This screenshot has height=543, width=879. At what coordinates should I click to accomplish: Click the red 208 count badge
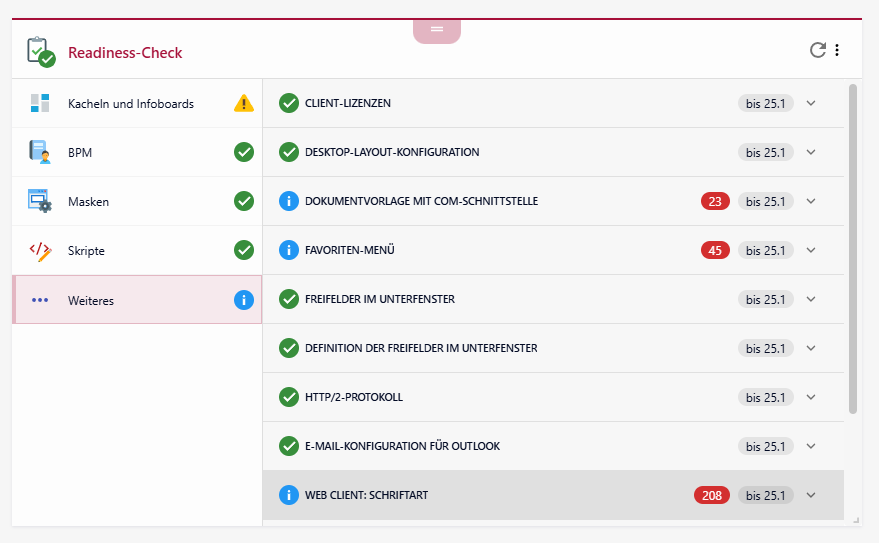point(712,495)
